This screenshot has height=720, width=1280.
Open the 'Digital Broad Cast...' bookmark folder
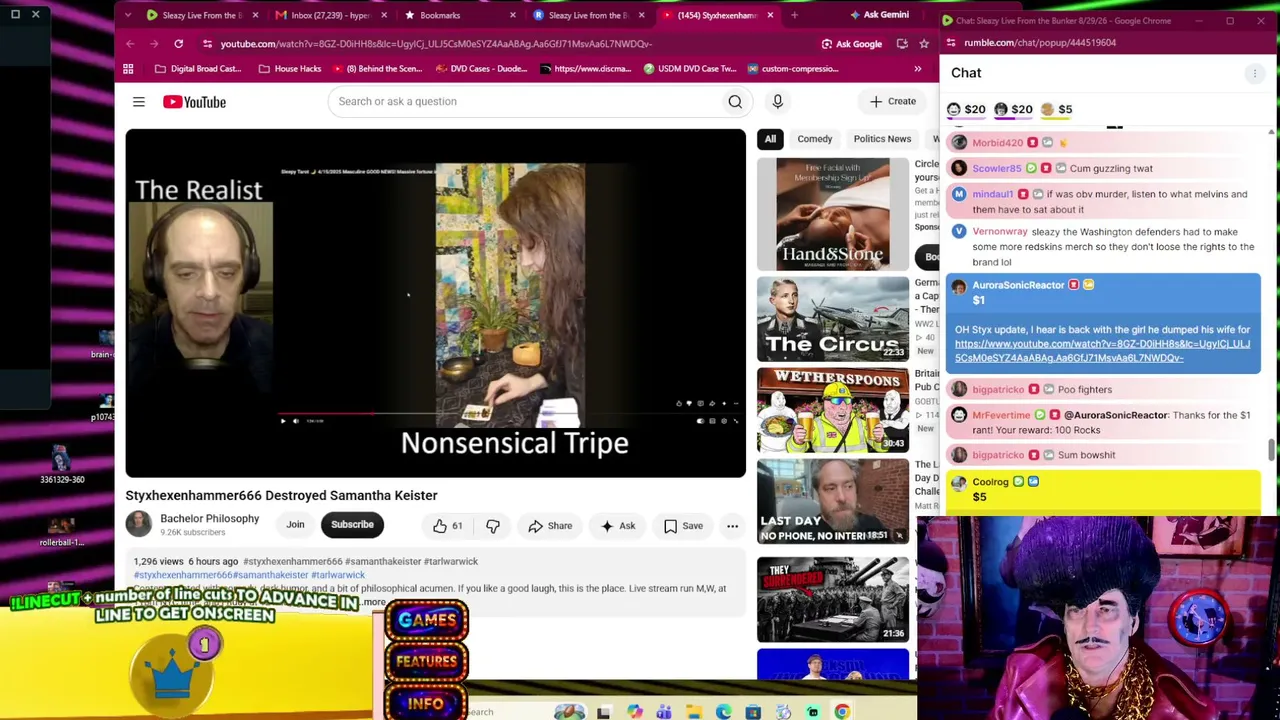(x=197, y=69)
